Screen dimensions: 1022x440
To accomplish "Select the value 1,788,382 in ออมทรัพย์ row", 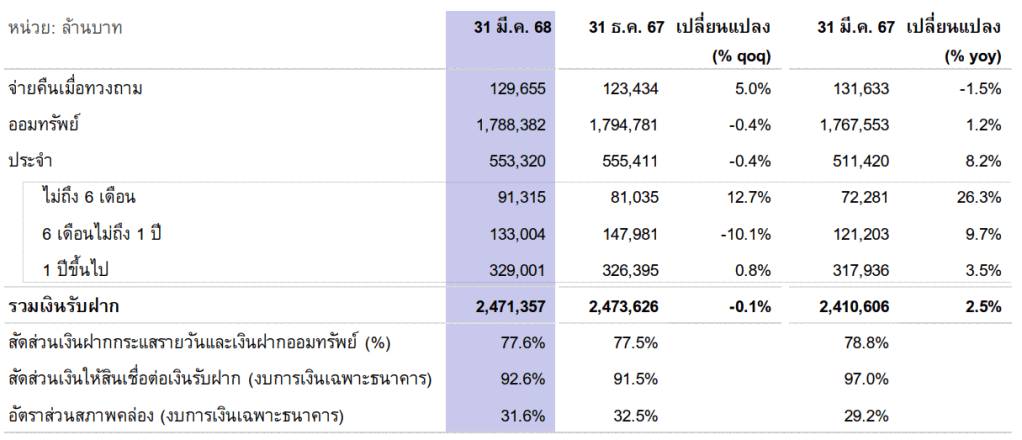I will 511,125.
